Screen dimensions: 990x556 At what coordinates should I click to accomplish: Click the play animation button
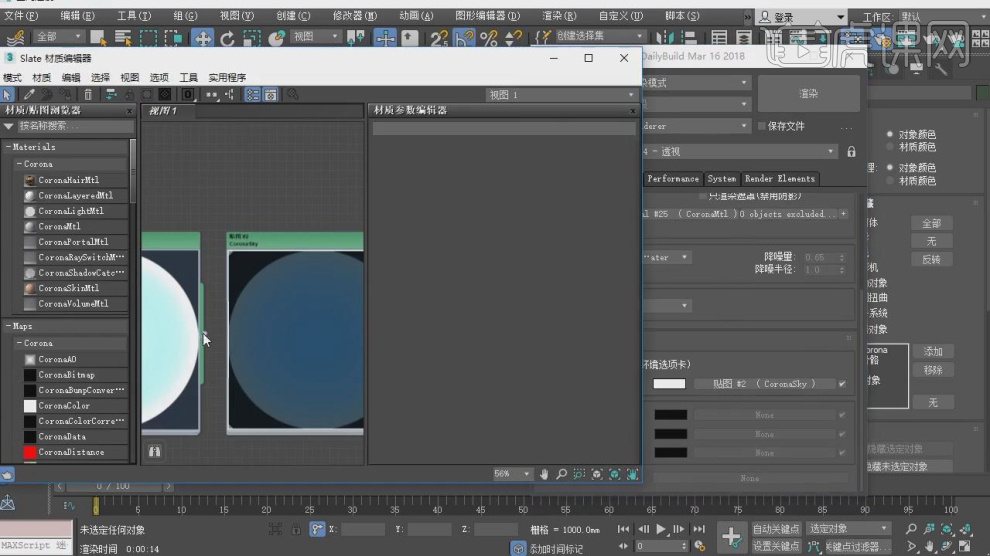coord(661,529)
